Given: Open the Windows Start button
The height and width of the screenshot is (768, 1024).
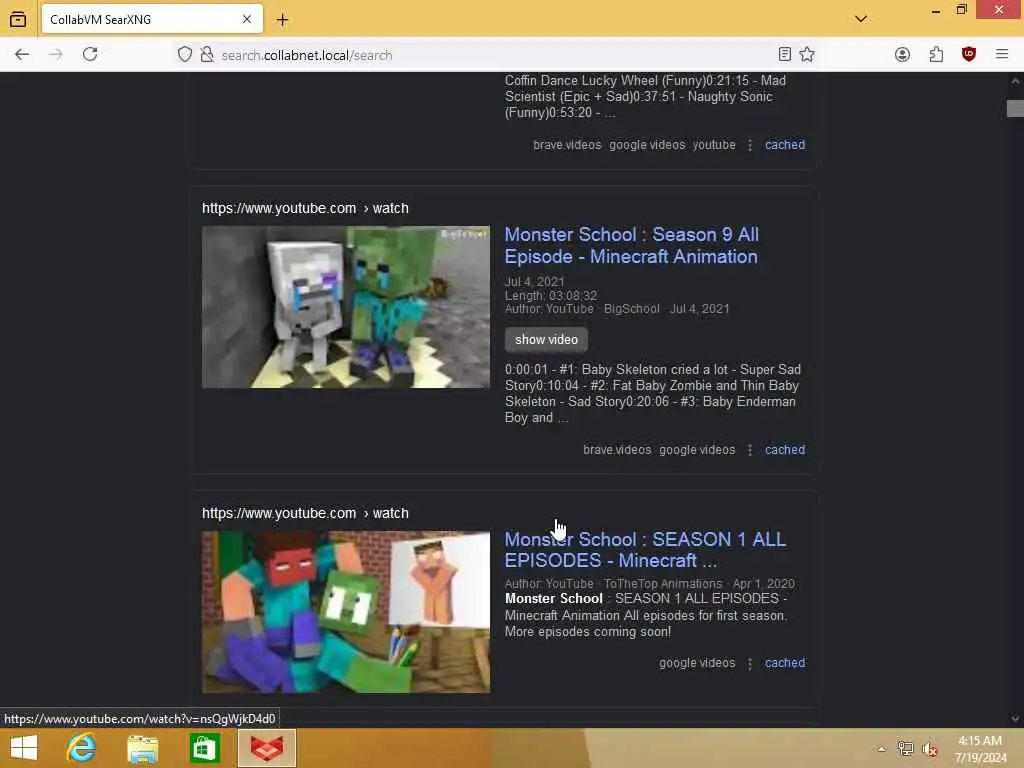Looking at the screenshot, I should click(x=24, y=748).
